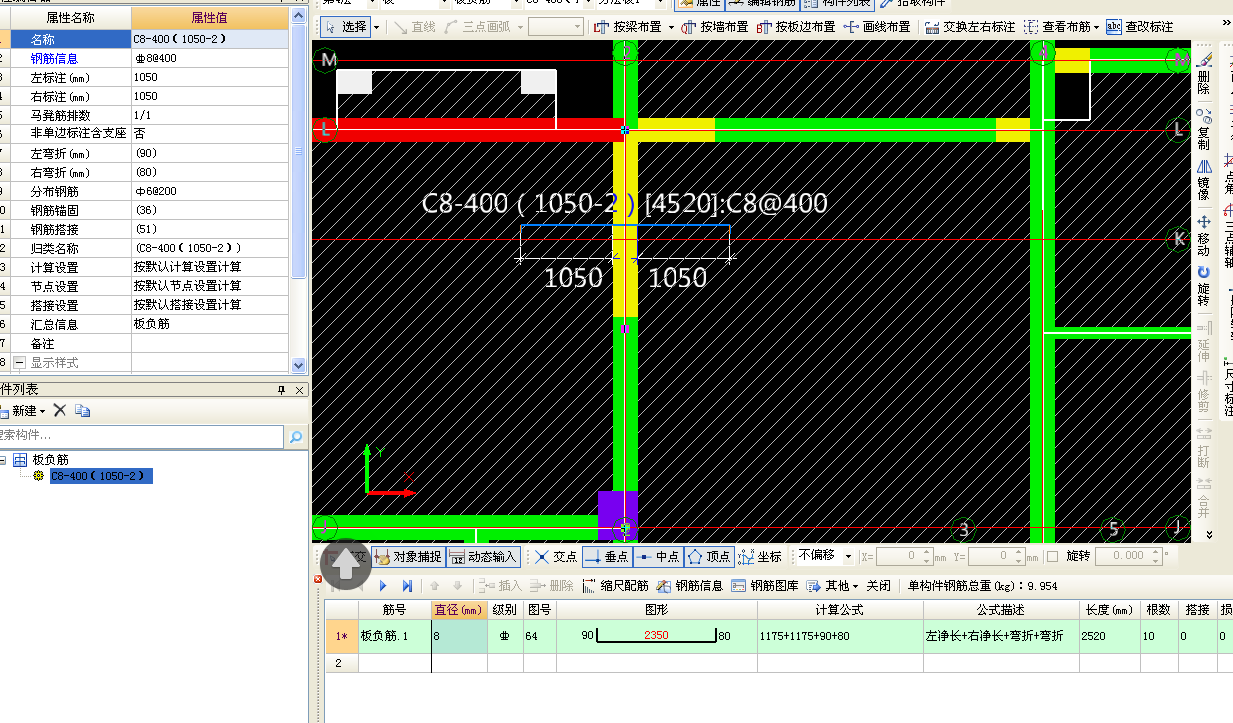
Task: Click 缩尺配筋 scaled rebar button
Action: point(616,586)
